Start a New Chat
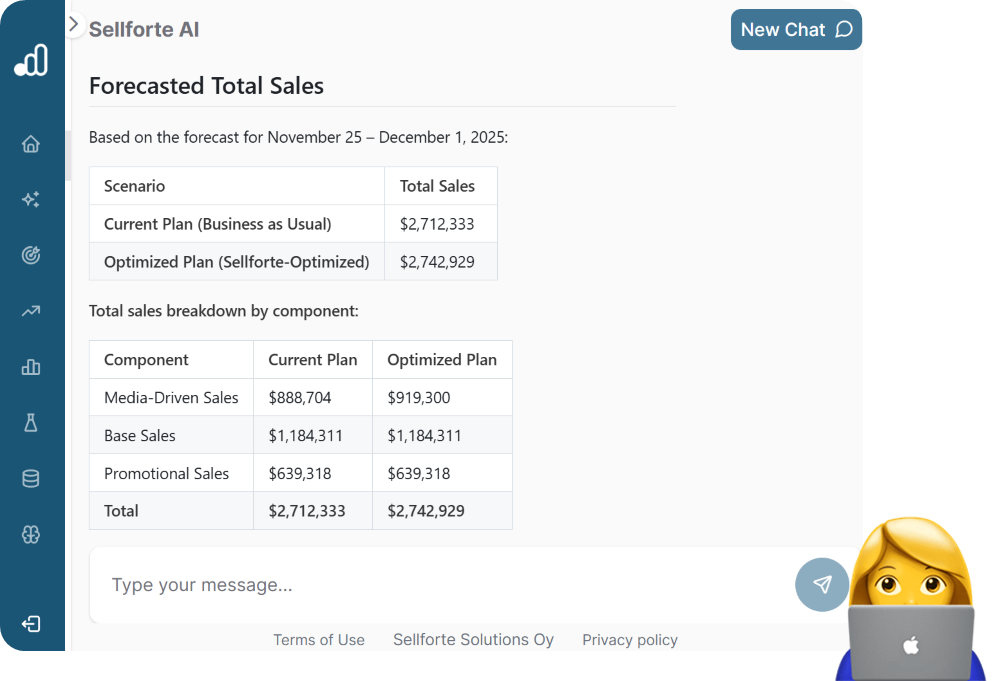 tap(796, 30)
